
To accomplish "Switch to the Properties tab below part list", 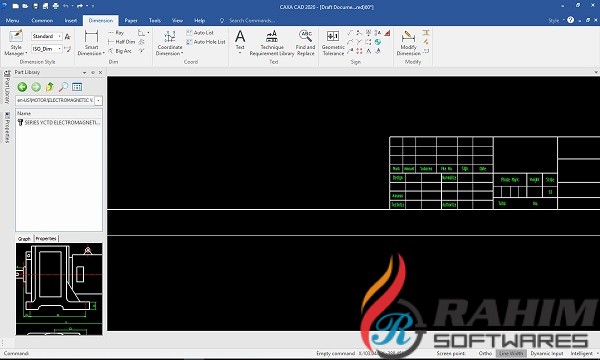I will pyautogui.click(x=46, y=238).
